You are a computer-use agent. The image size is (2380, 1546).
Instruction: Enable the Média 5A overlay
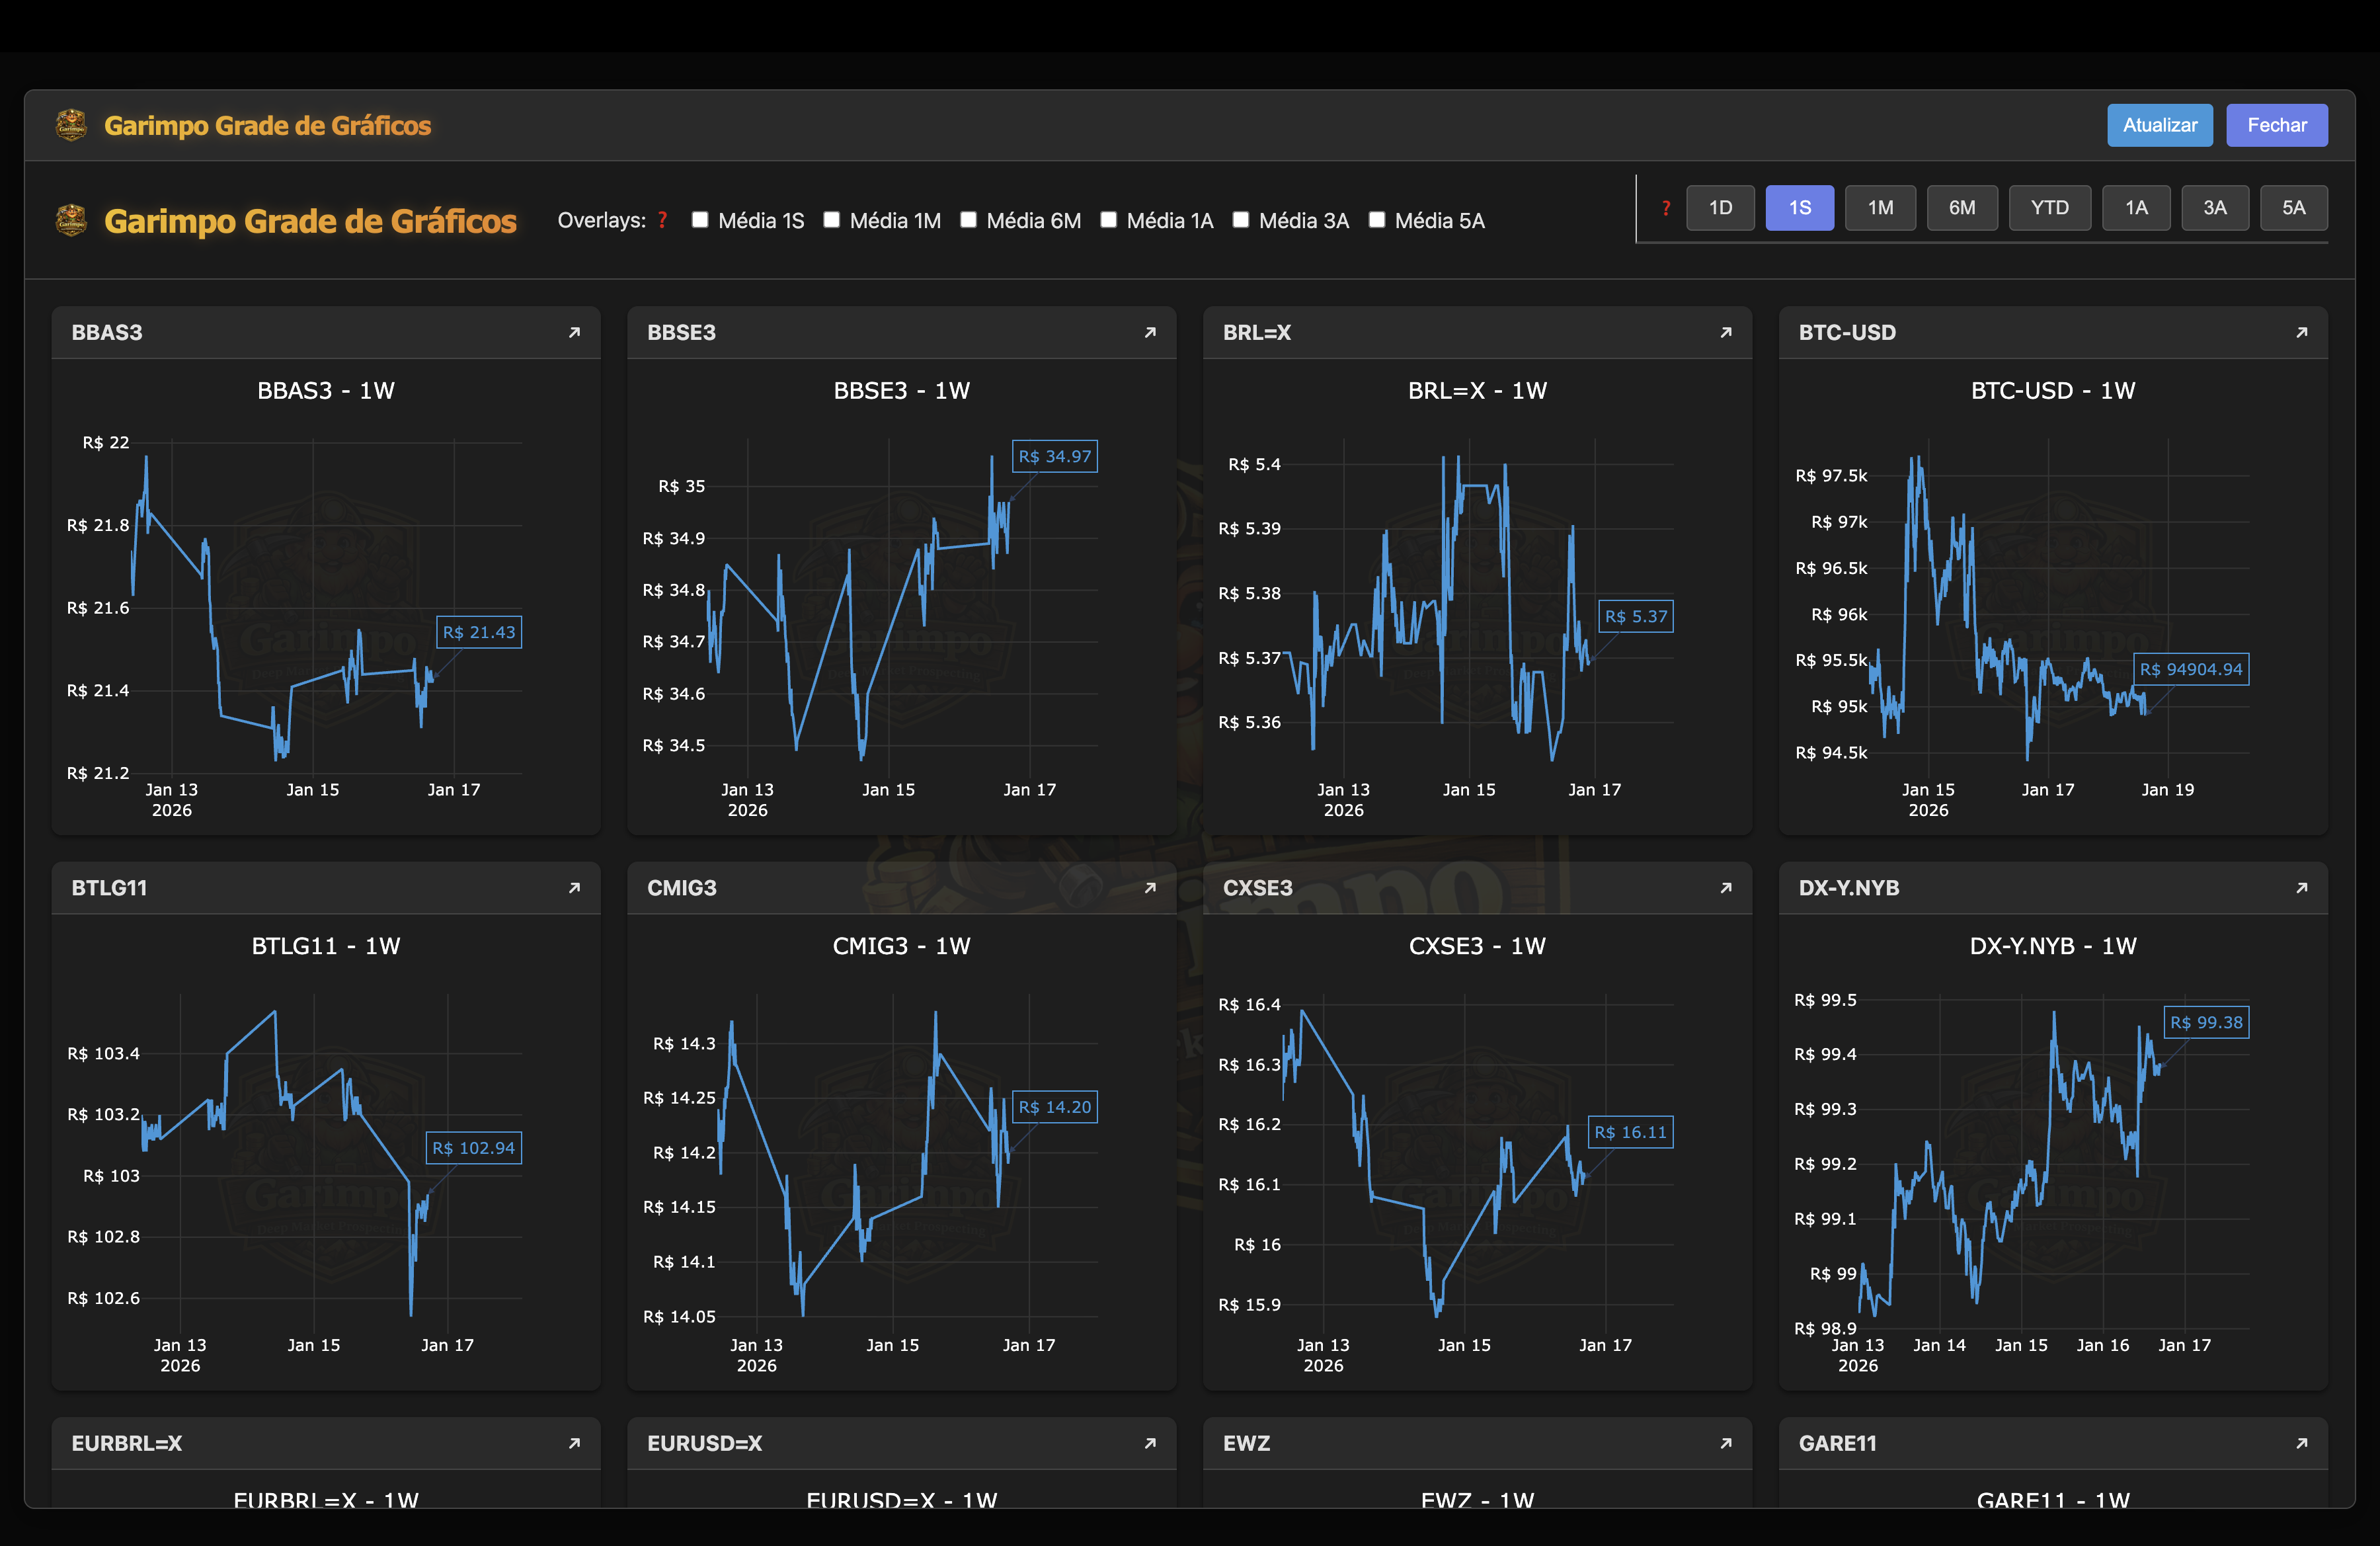point(1376,219)
